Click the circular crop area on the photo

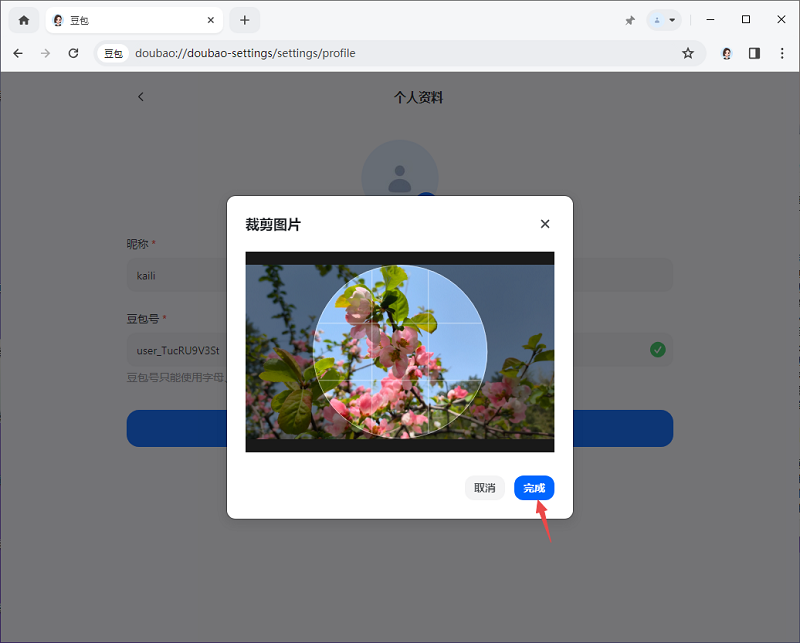click(x=400, y=351)
